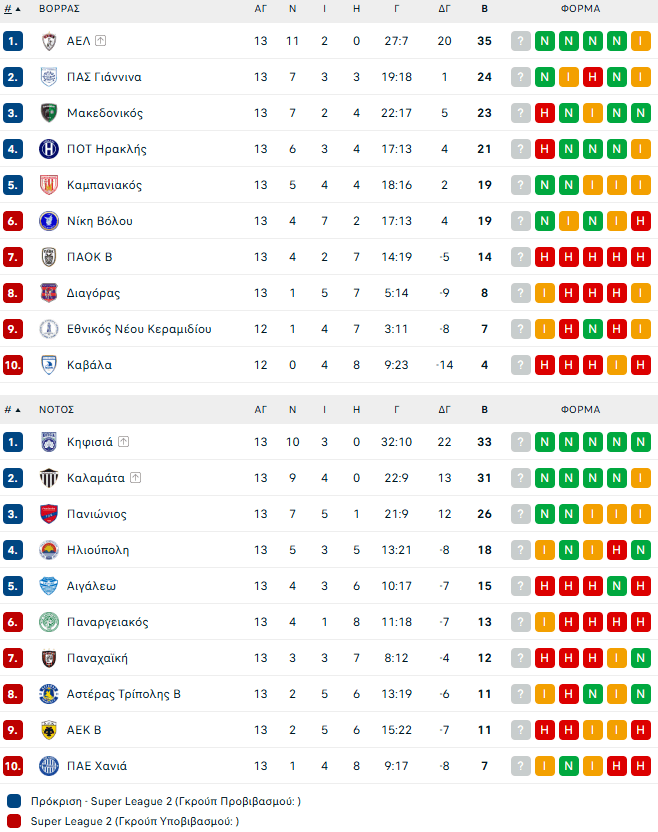Open the Καμπανιακός team name link

[x=104, y=185]
